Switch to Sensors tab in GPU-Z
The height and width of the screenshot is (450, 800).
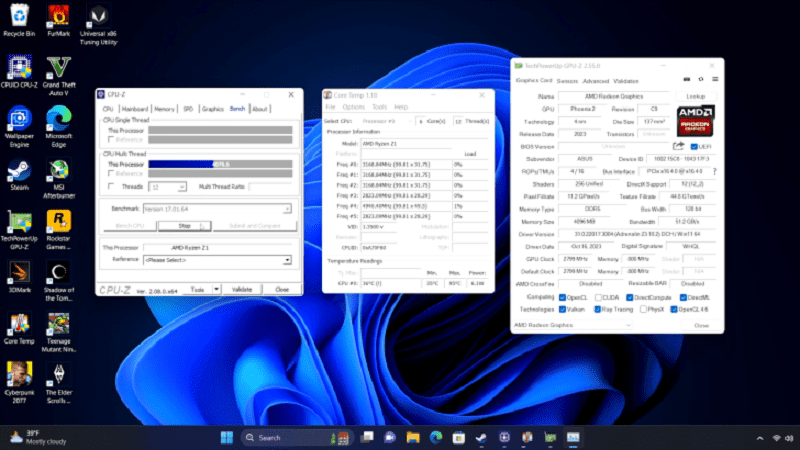[x=567, y=81]
